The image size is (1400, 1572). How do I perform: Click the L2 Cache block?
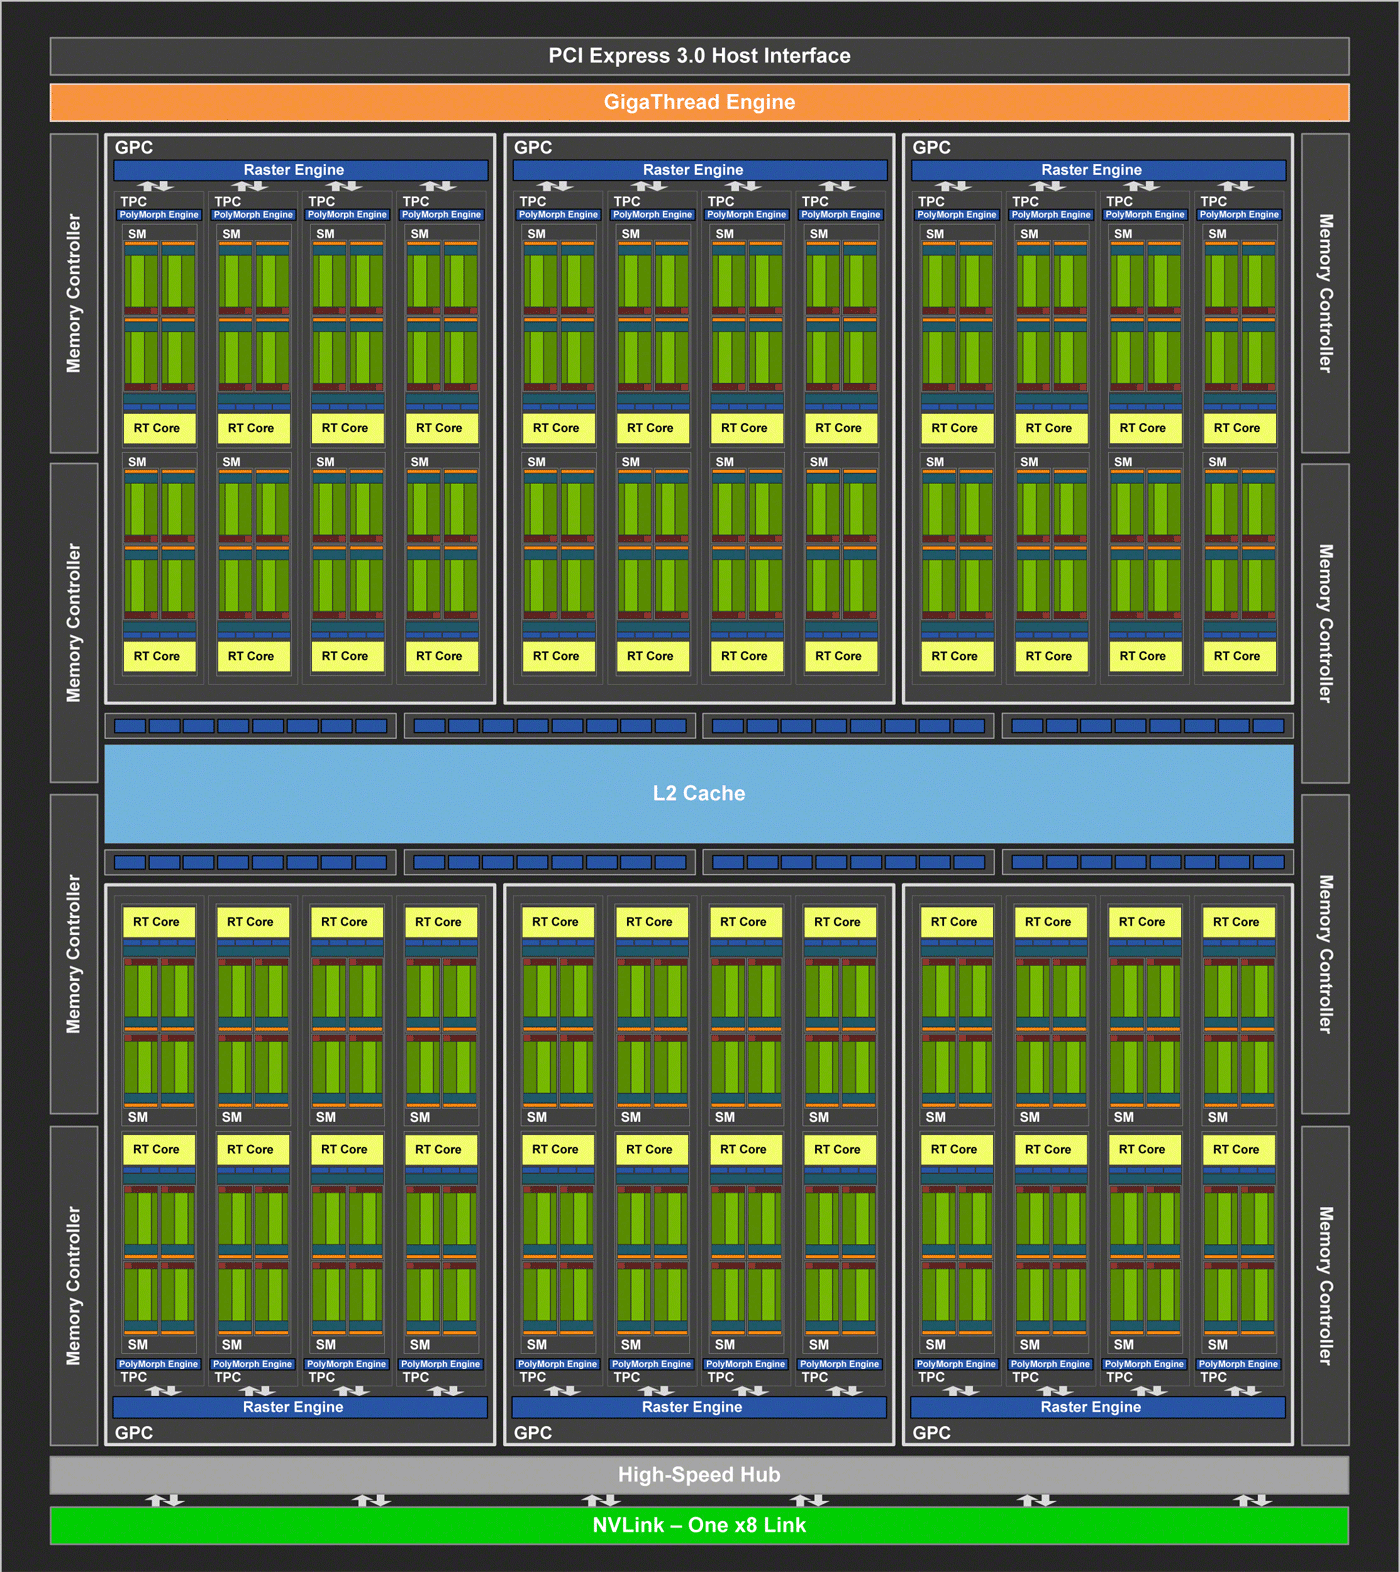coord(699,794)
